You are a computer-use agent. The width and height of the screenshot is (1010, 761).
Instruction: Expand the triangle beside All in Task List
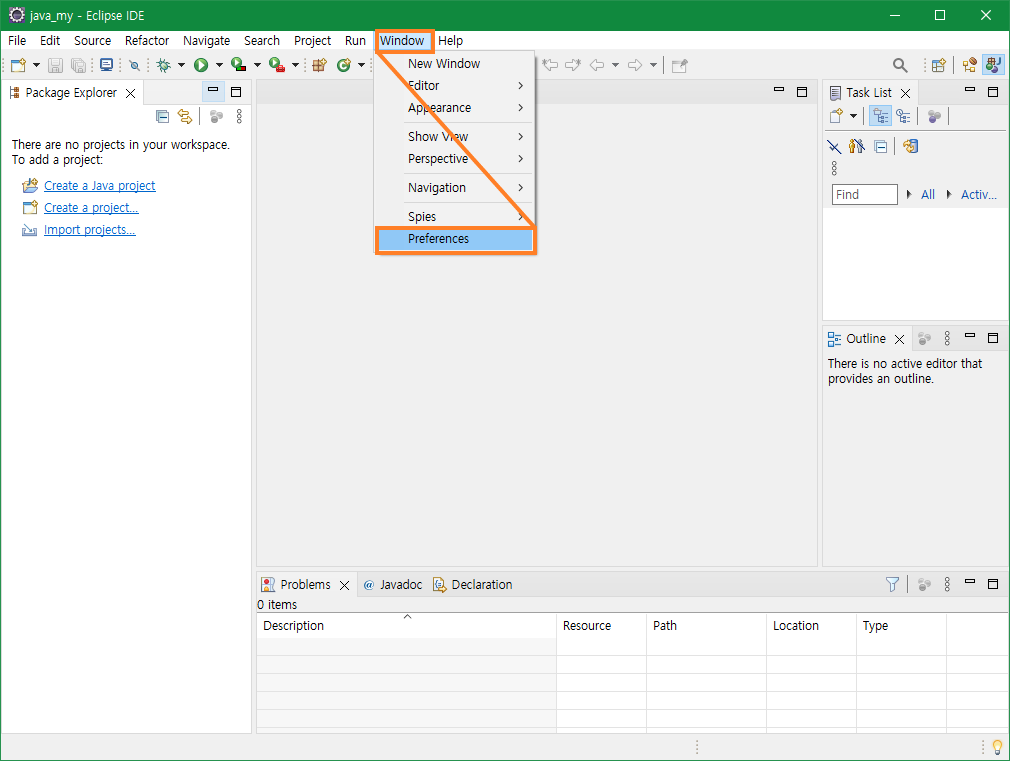[909, 194]
